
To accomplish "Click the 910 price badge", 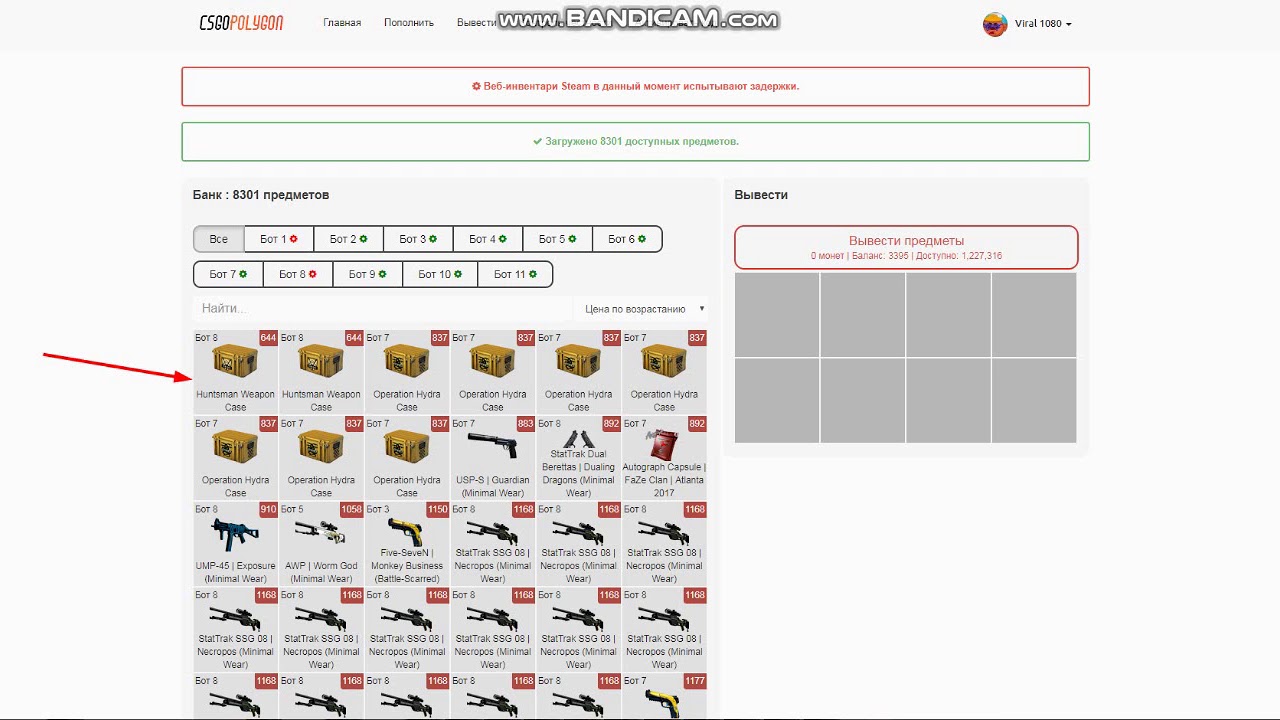I will 268,510.
